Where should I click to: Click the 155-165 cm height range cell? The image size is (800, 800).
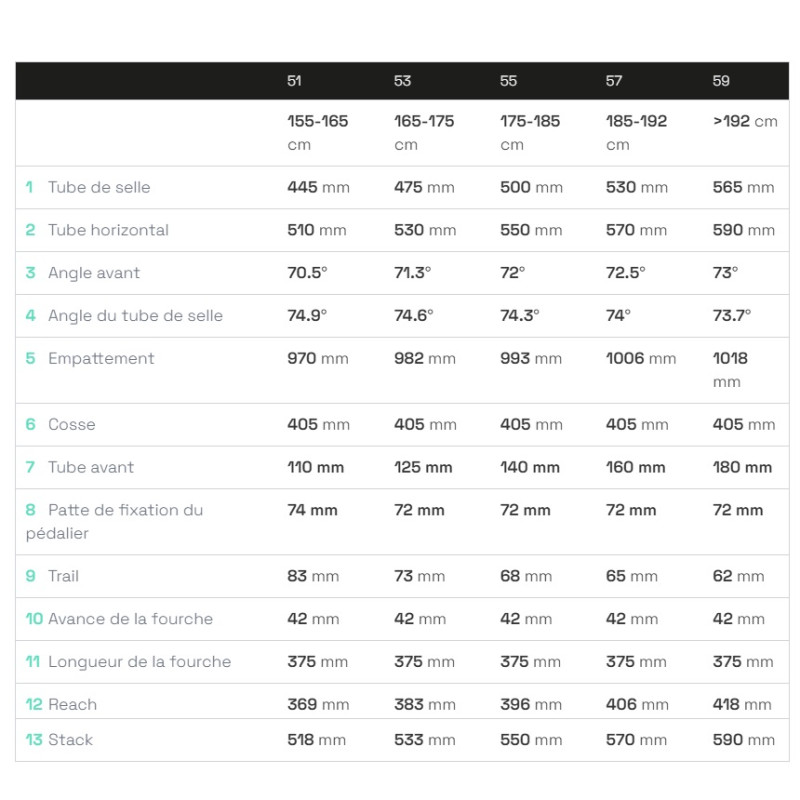coord(317,133)
